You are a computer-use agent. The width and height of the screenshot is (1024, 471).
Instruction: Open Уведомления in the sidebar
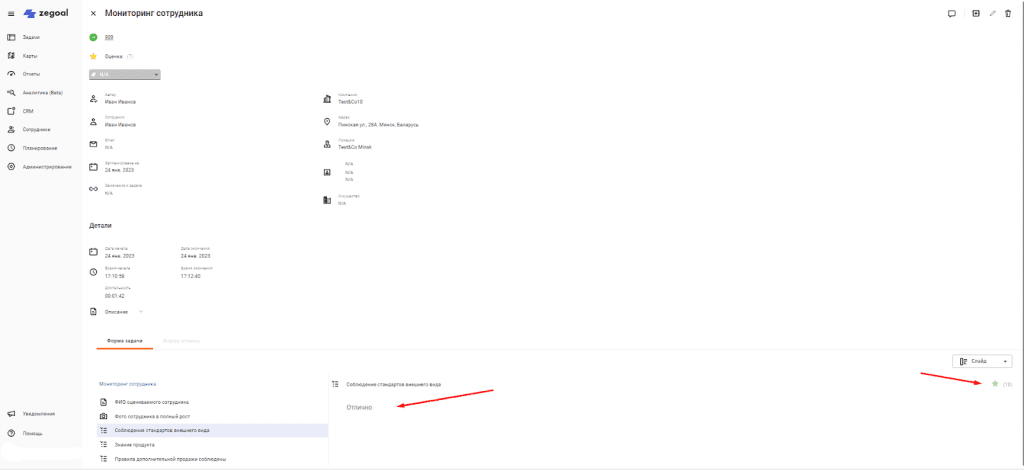[38, 413]
